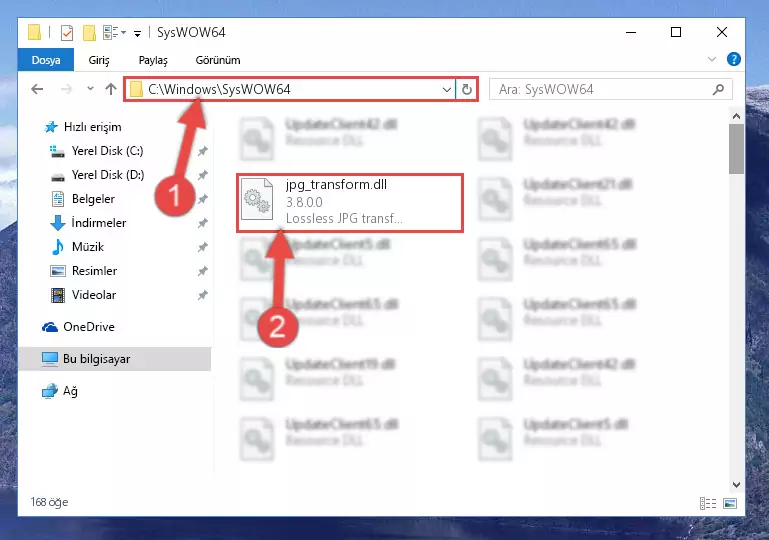Screen dimensions: 769x540
Task: Go up one folder level
Action: tap(111, 89)
